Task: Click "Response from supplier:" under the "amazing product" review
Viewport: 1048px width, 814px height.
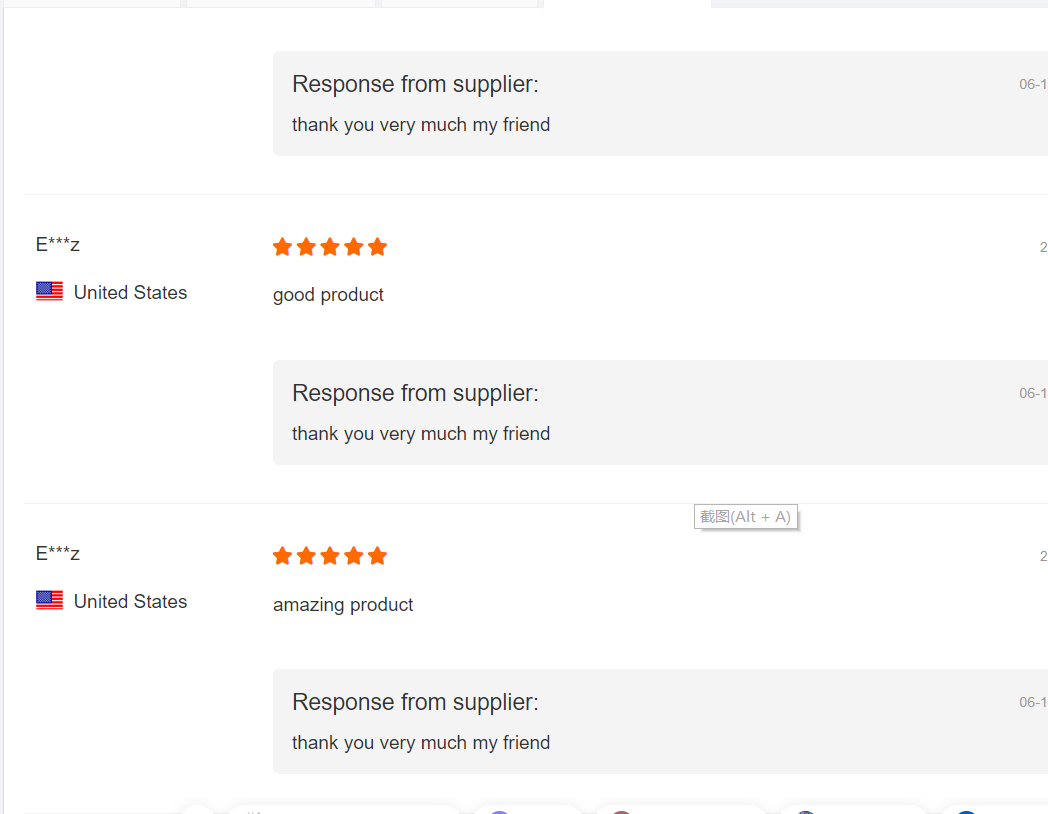Action: (415, 702)
